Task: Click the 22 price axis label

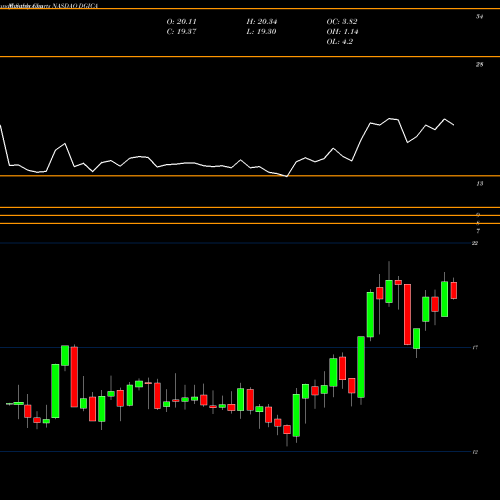Action: click(x=475, y=243)
